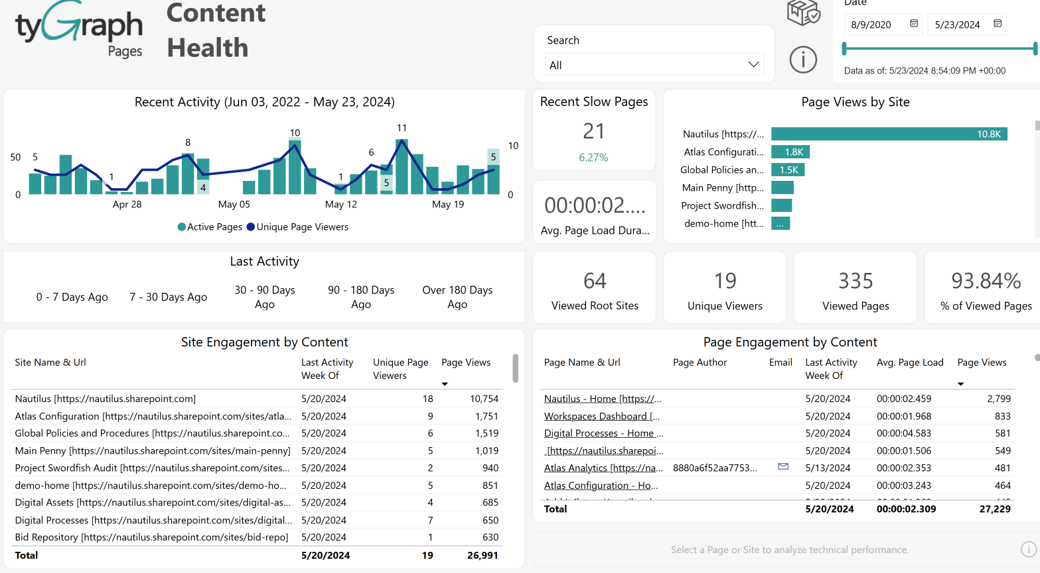Click the tyGraph Pages logo

click(x=78, y=30)
